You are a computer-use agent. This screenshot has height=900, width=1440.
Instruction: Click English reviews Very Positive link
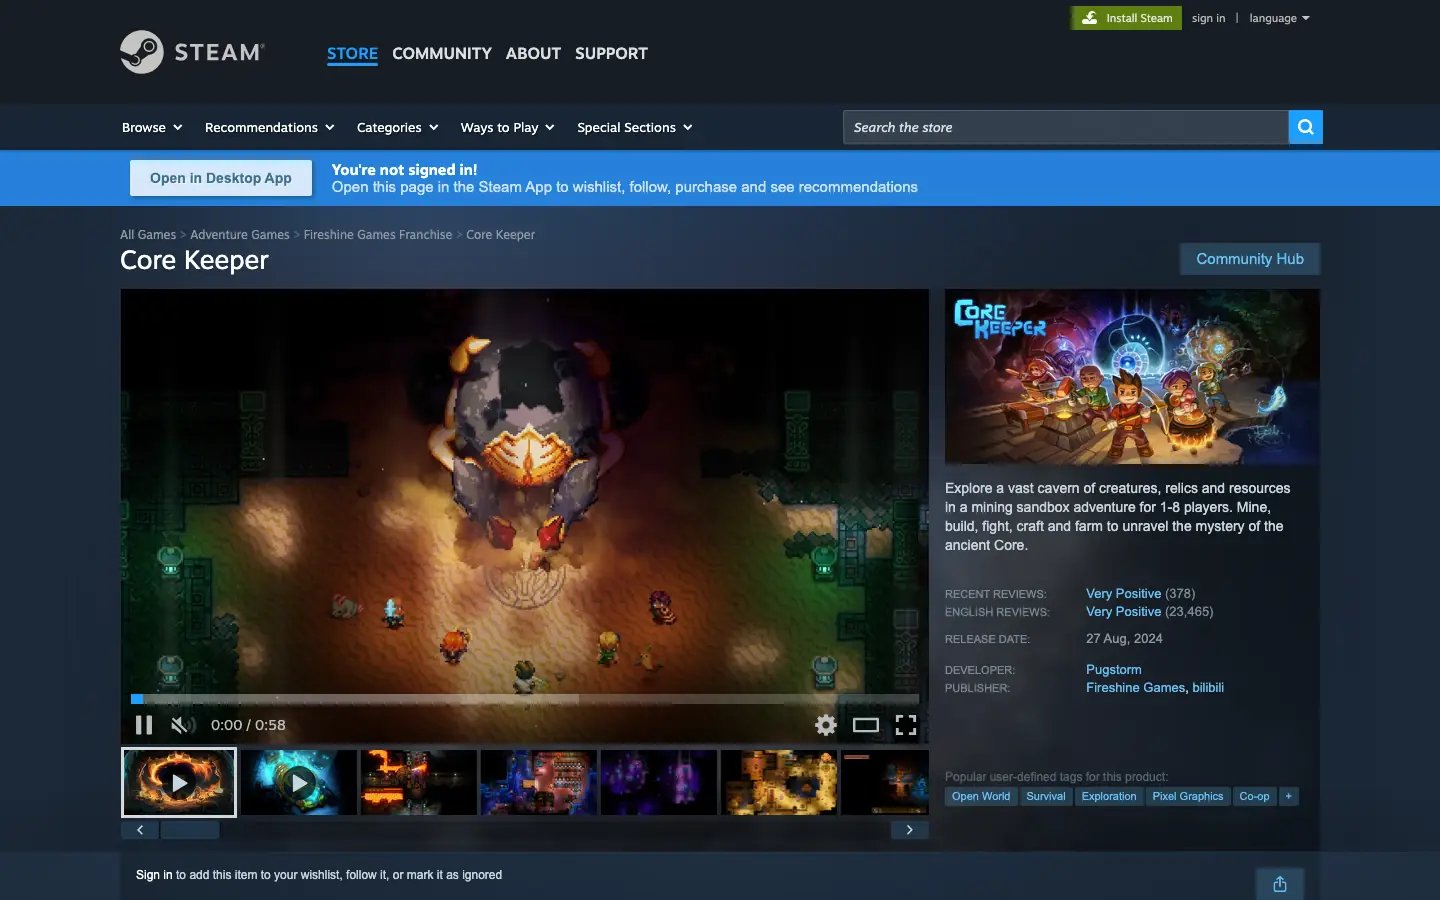click(1123, 611)
